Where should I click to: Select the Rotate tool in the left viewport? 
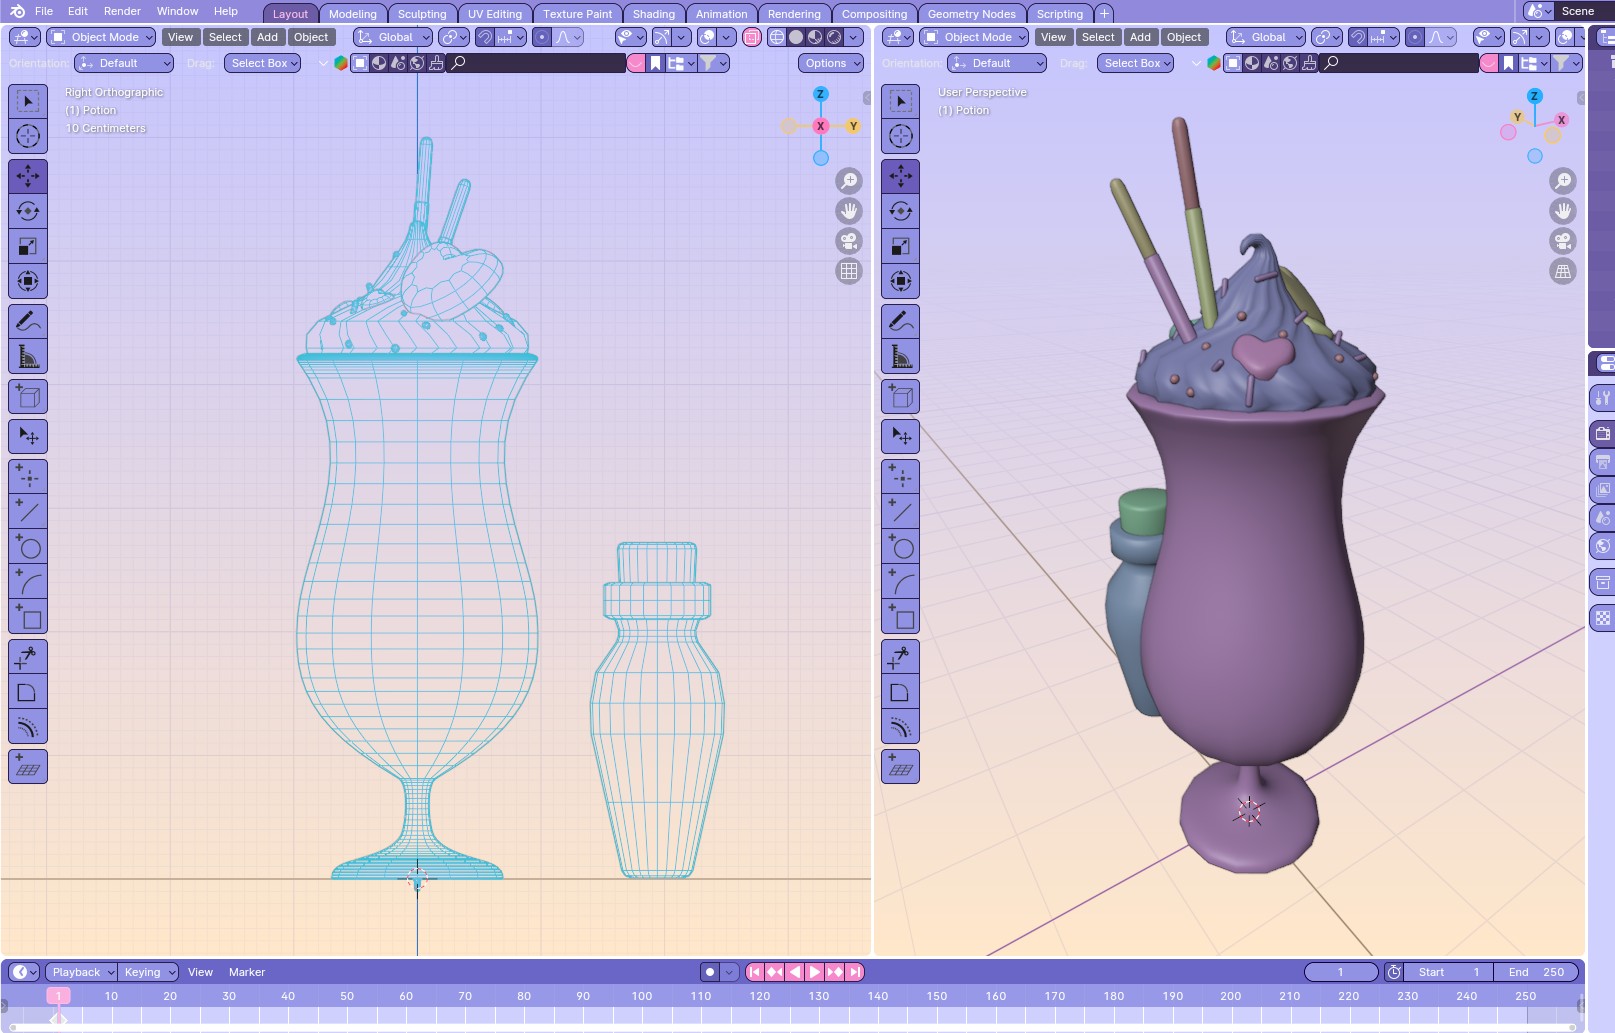point(28,211)
